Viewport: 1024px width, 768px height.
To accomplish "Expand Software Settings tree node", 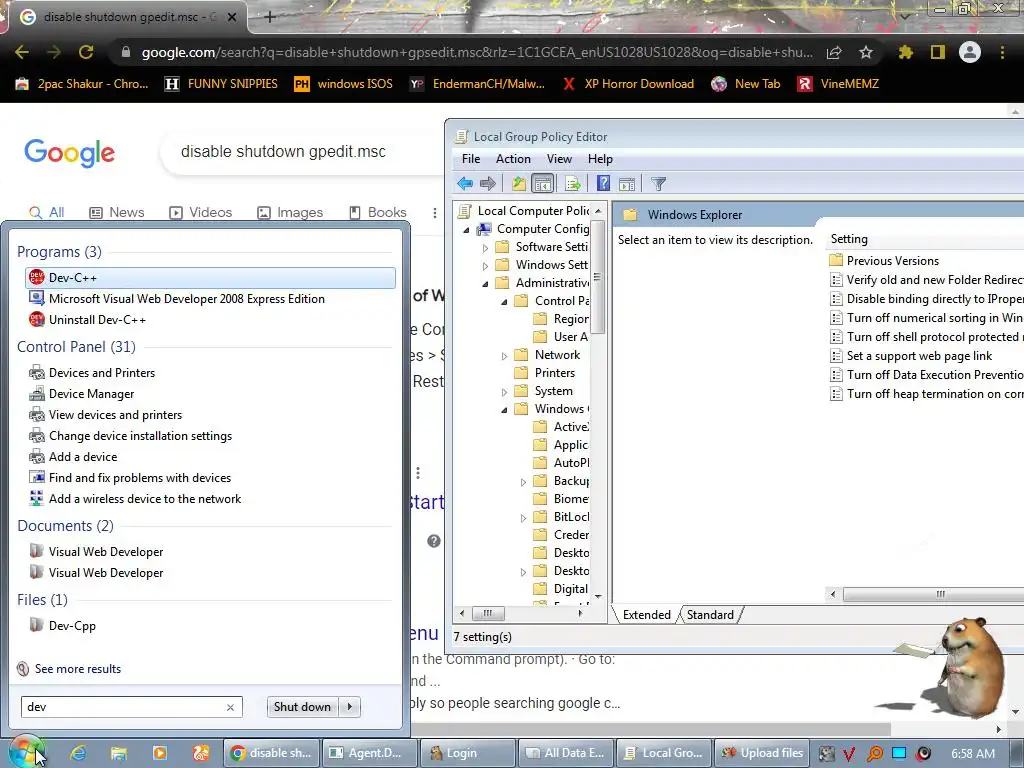I will pos(485,248).
